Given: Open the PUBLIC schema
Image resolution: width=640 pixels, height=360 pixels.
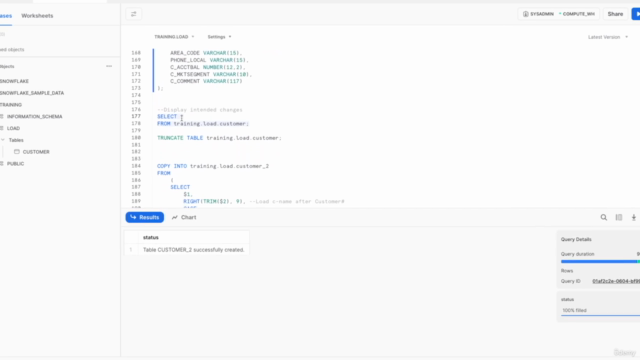Looking at the screenshot, I should coord(16,164).
